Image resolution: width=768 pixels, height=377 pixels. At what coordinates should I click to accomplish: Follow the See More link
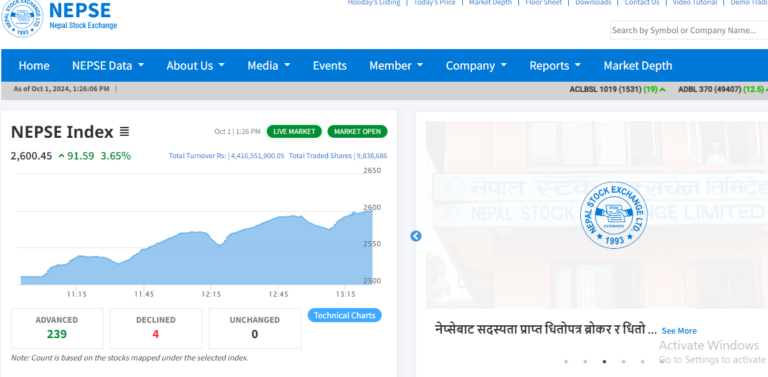click(x=679, y=331)
